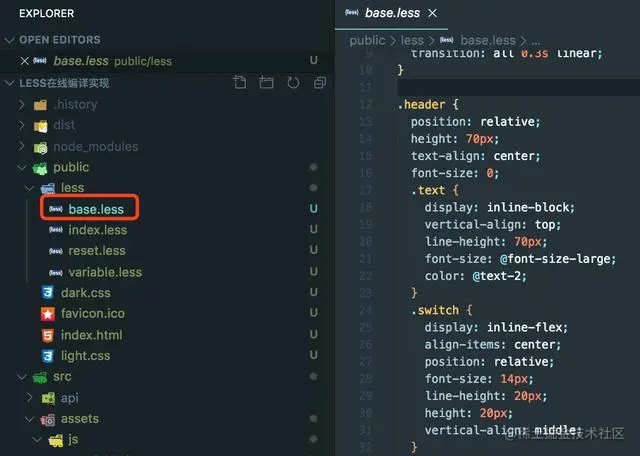
Task: Click the HTML5 icon beside index.html
Action: (48, 335)
